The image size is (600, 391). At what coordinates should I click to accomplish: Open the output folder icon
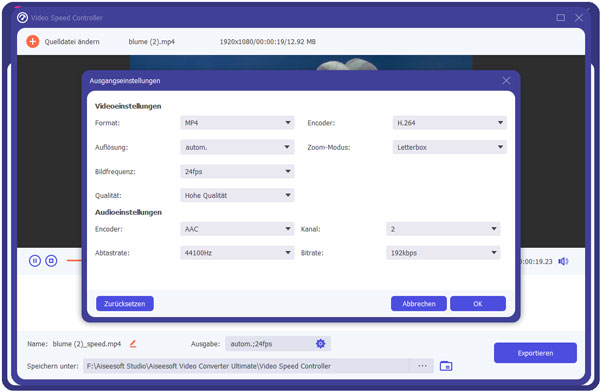(446, 366)
